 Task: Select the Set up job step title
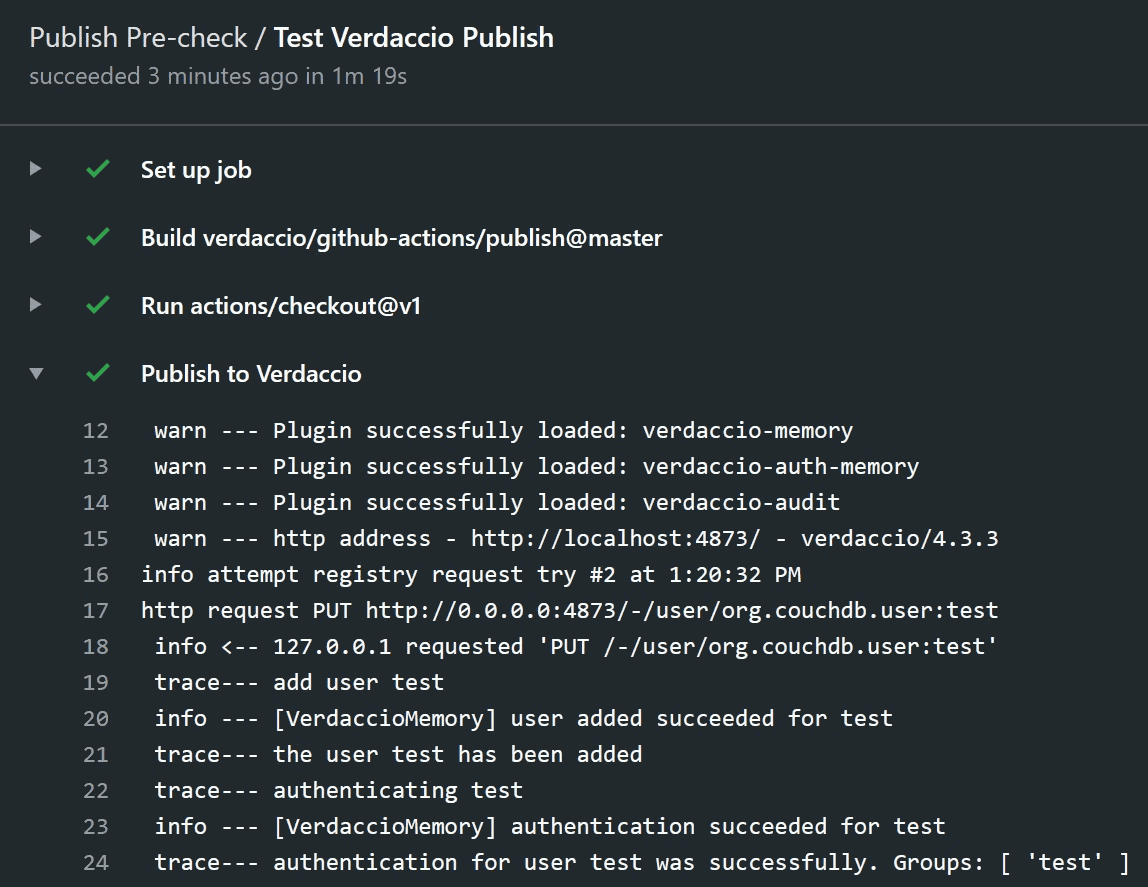tap(196, 170)
